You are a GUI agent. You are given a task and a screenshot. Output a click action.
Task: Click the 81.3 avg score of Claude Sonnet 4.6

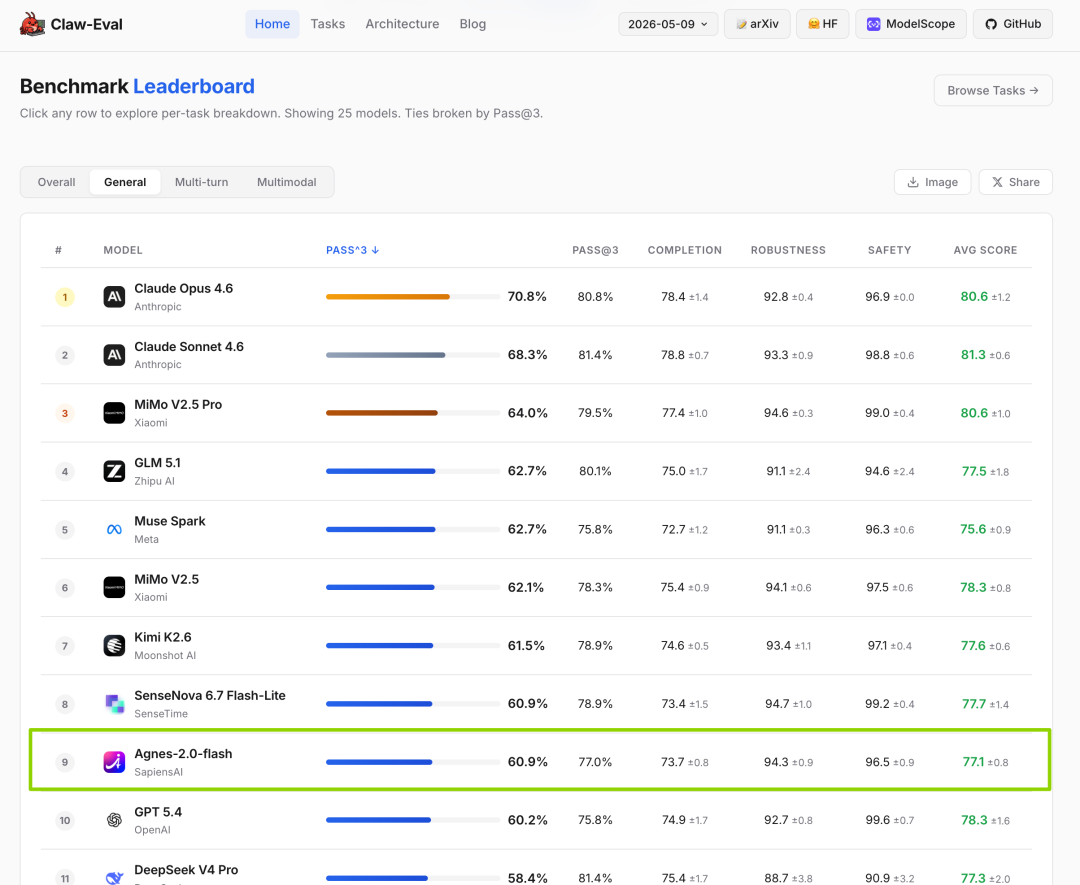(973, 355)
